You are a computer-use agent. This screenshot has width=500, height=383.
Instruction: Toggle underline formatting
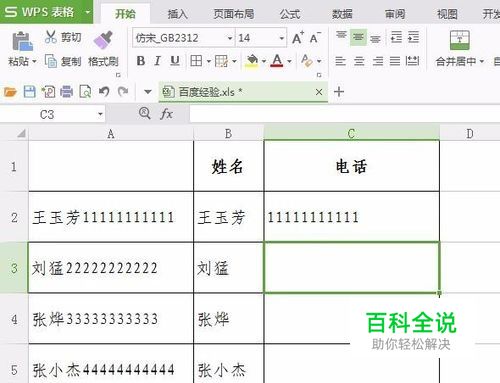click(175, 61)
